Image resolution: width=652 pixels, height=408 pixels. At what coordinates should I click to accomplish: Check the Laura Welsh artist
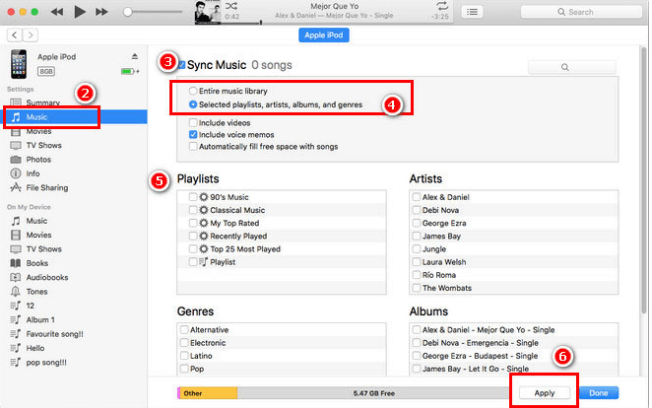(416, 262)
